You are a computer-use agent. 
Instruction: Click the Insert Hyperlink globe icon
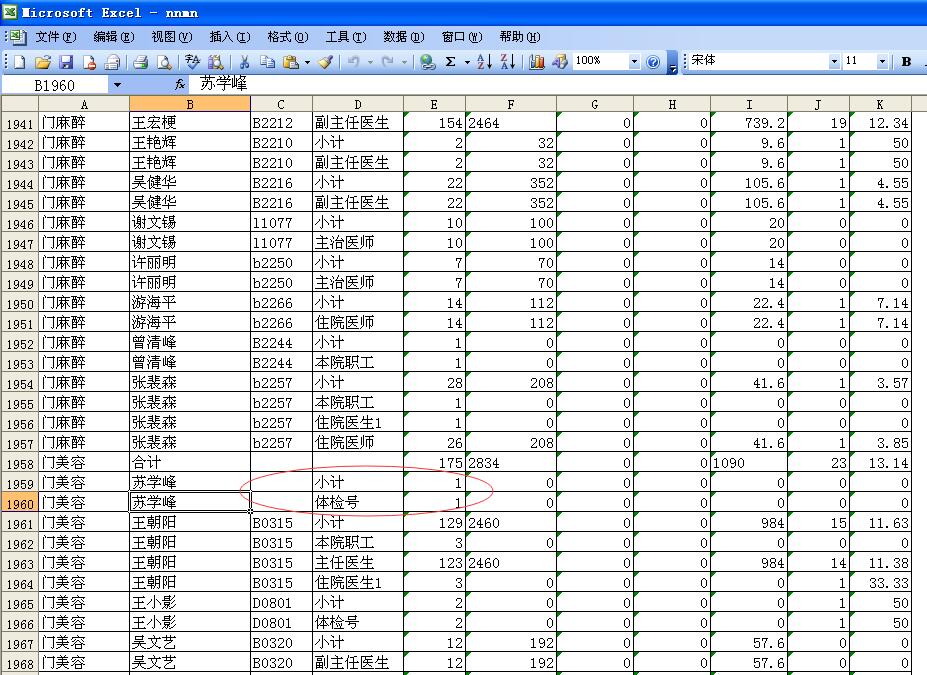tap(427, 61)
